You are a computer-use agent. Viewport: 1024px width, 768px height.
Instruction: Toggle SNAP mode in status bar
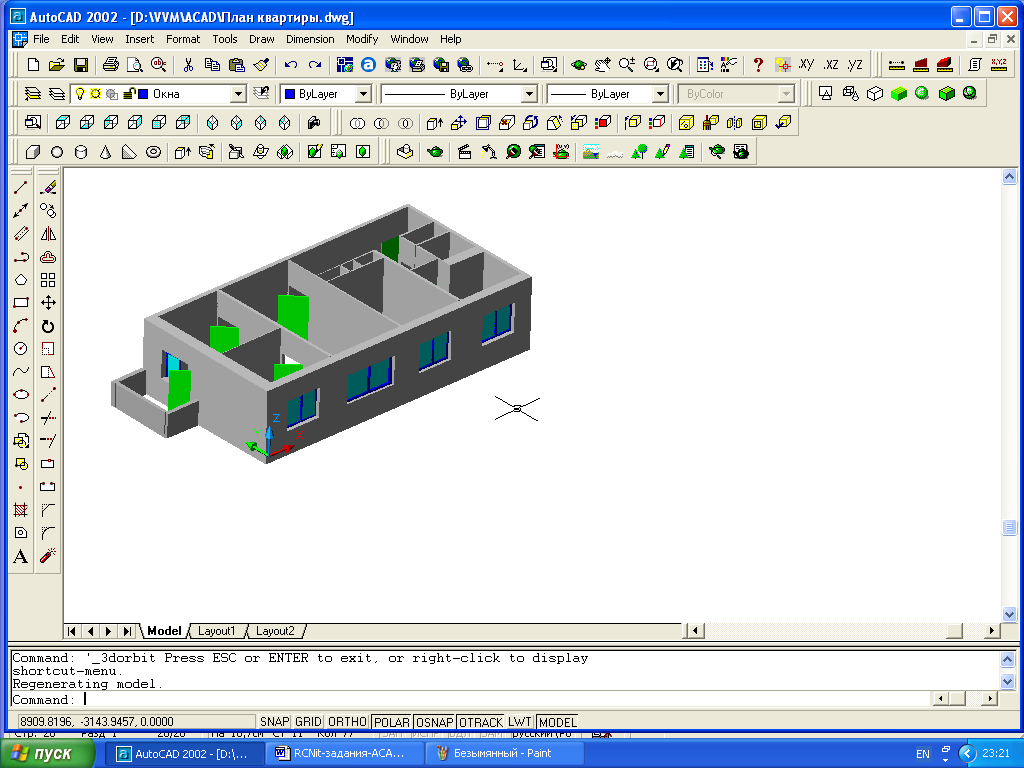274,722
